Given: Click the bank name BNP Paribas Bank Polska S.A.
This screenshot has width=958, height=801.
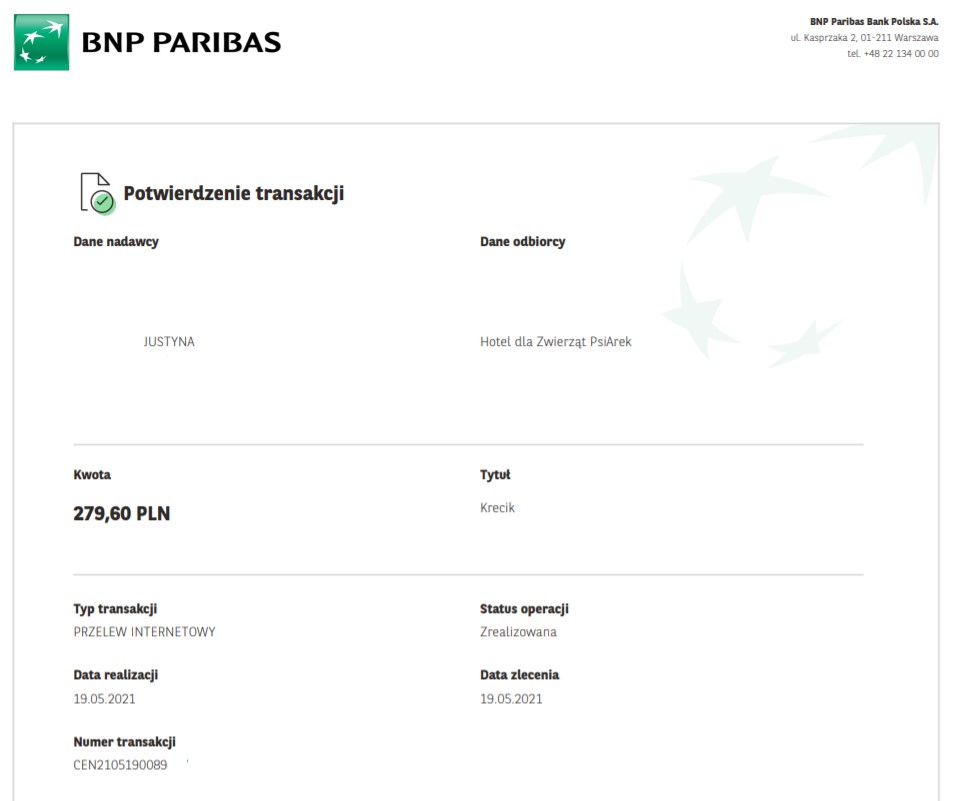Looking at the screenshot, I should pos(874,21).
